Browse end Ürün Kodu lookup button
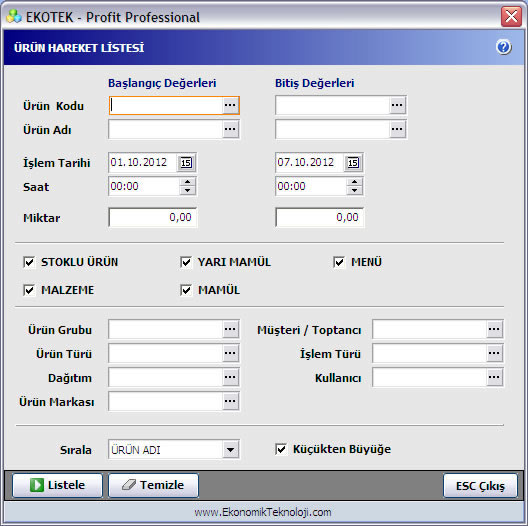This screenshot has height=526, width=528. [397, 105]
